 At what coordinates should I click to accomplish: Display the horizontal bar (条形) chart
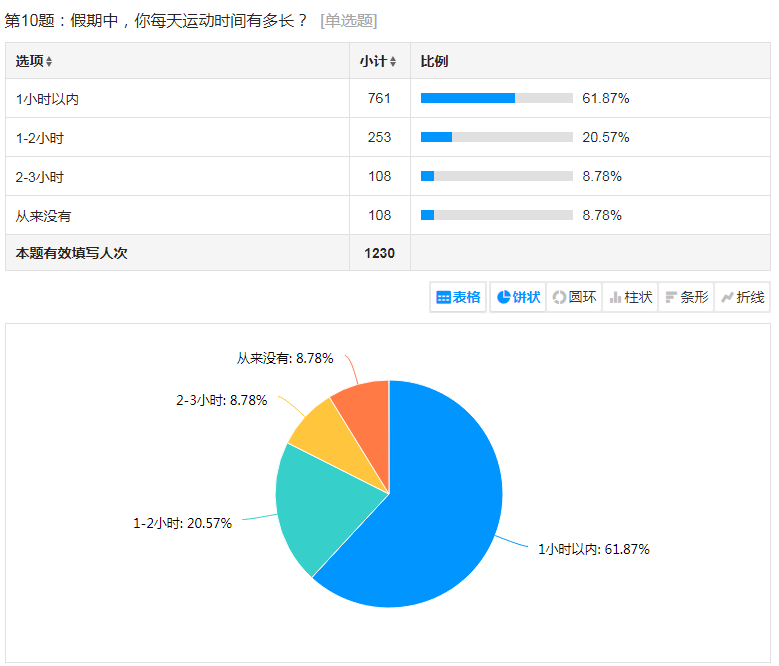point(686,297)
